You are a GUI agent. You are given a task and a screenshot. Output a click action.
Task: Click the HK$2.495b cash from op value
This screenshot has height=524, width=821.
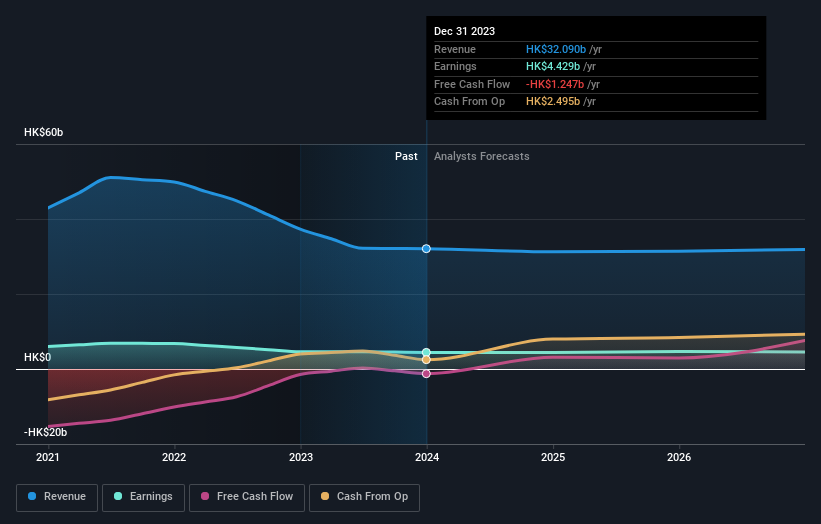point(553,102)
